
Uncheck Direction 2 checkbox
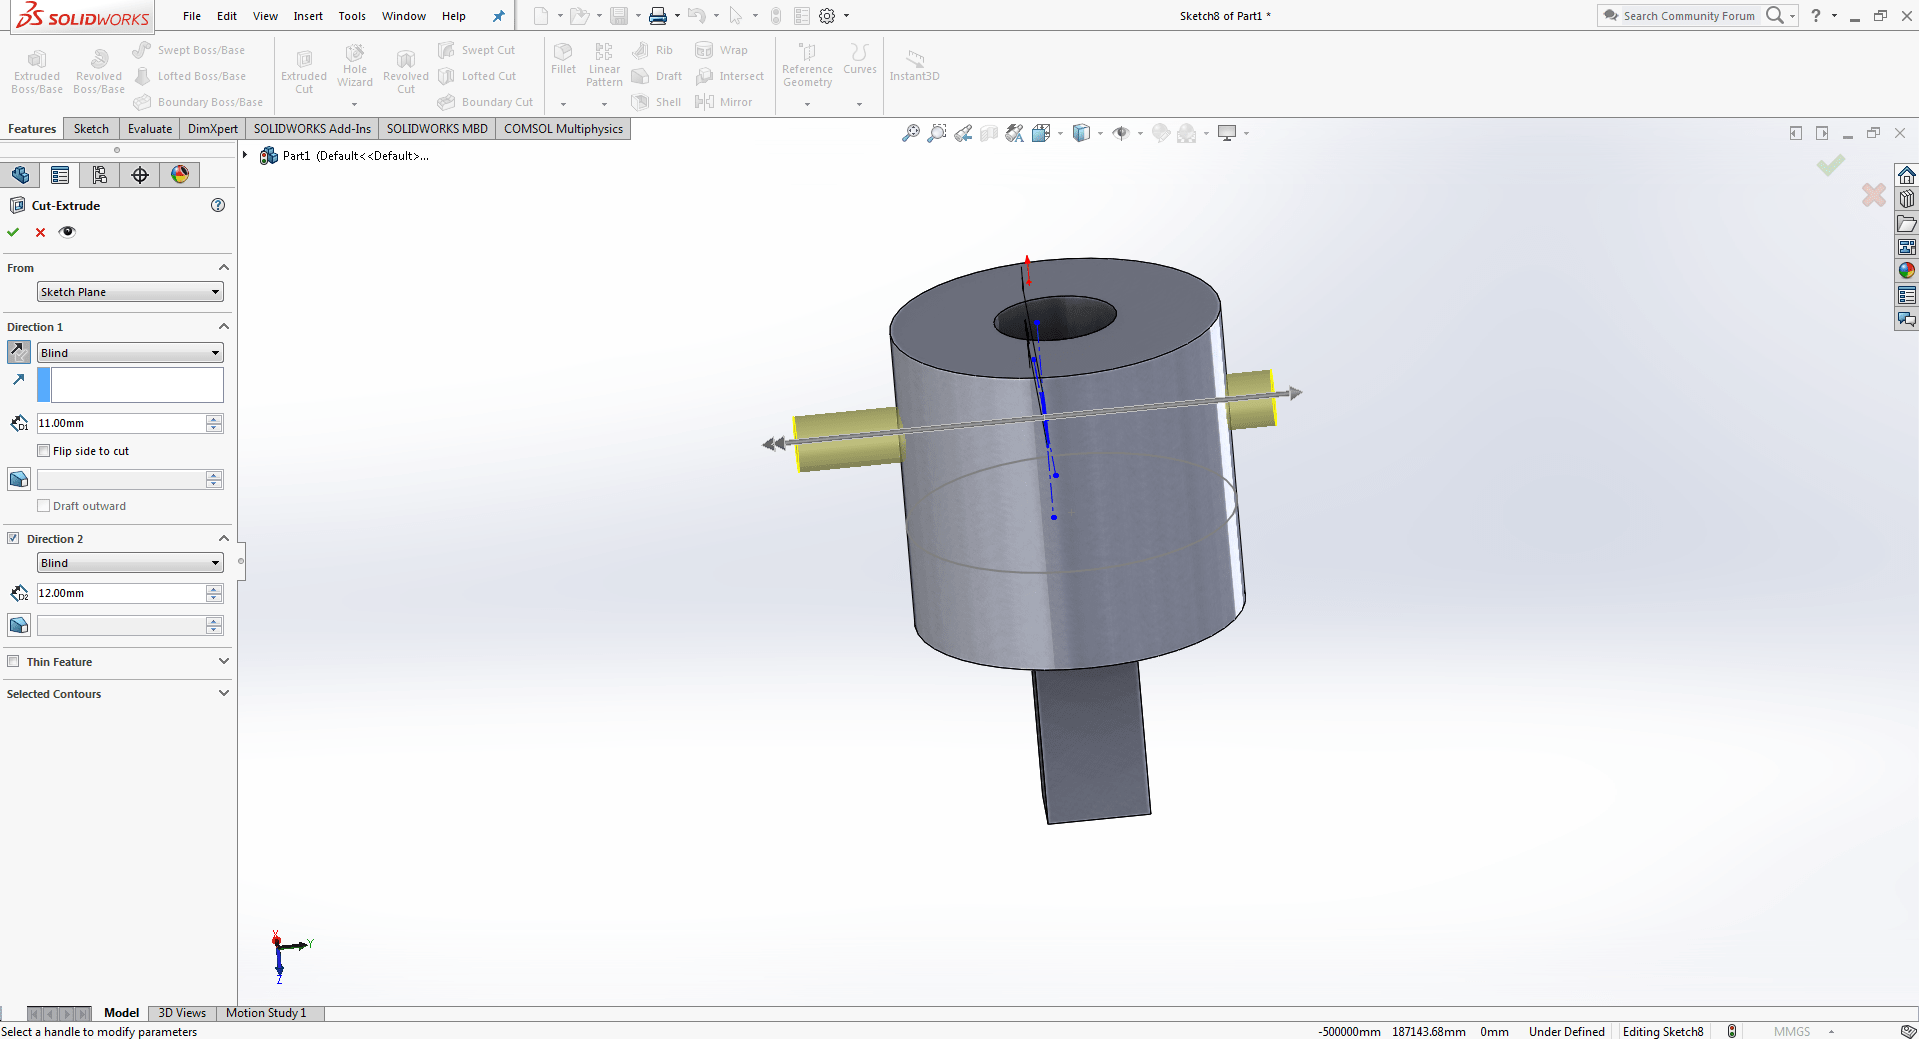pos(13,538)
